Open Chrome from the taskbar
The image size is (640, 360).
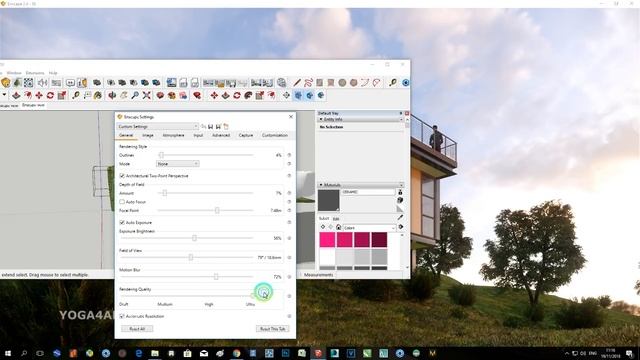(236, 353)
